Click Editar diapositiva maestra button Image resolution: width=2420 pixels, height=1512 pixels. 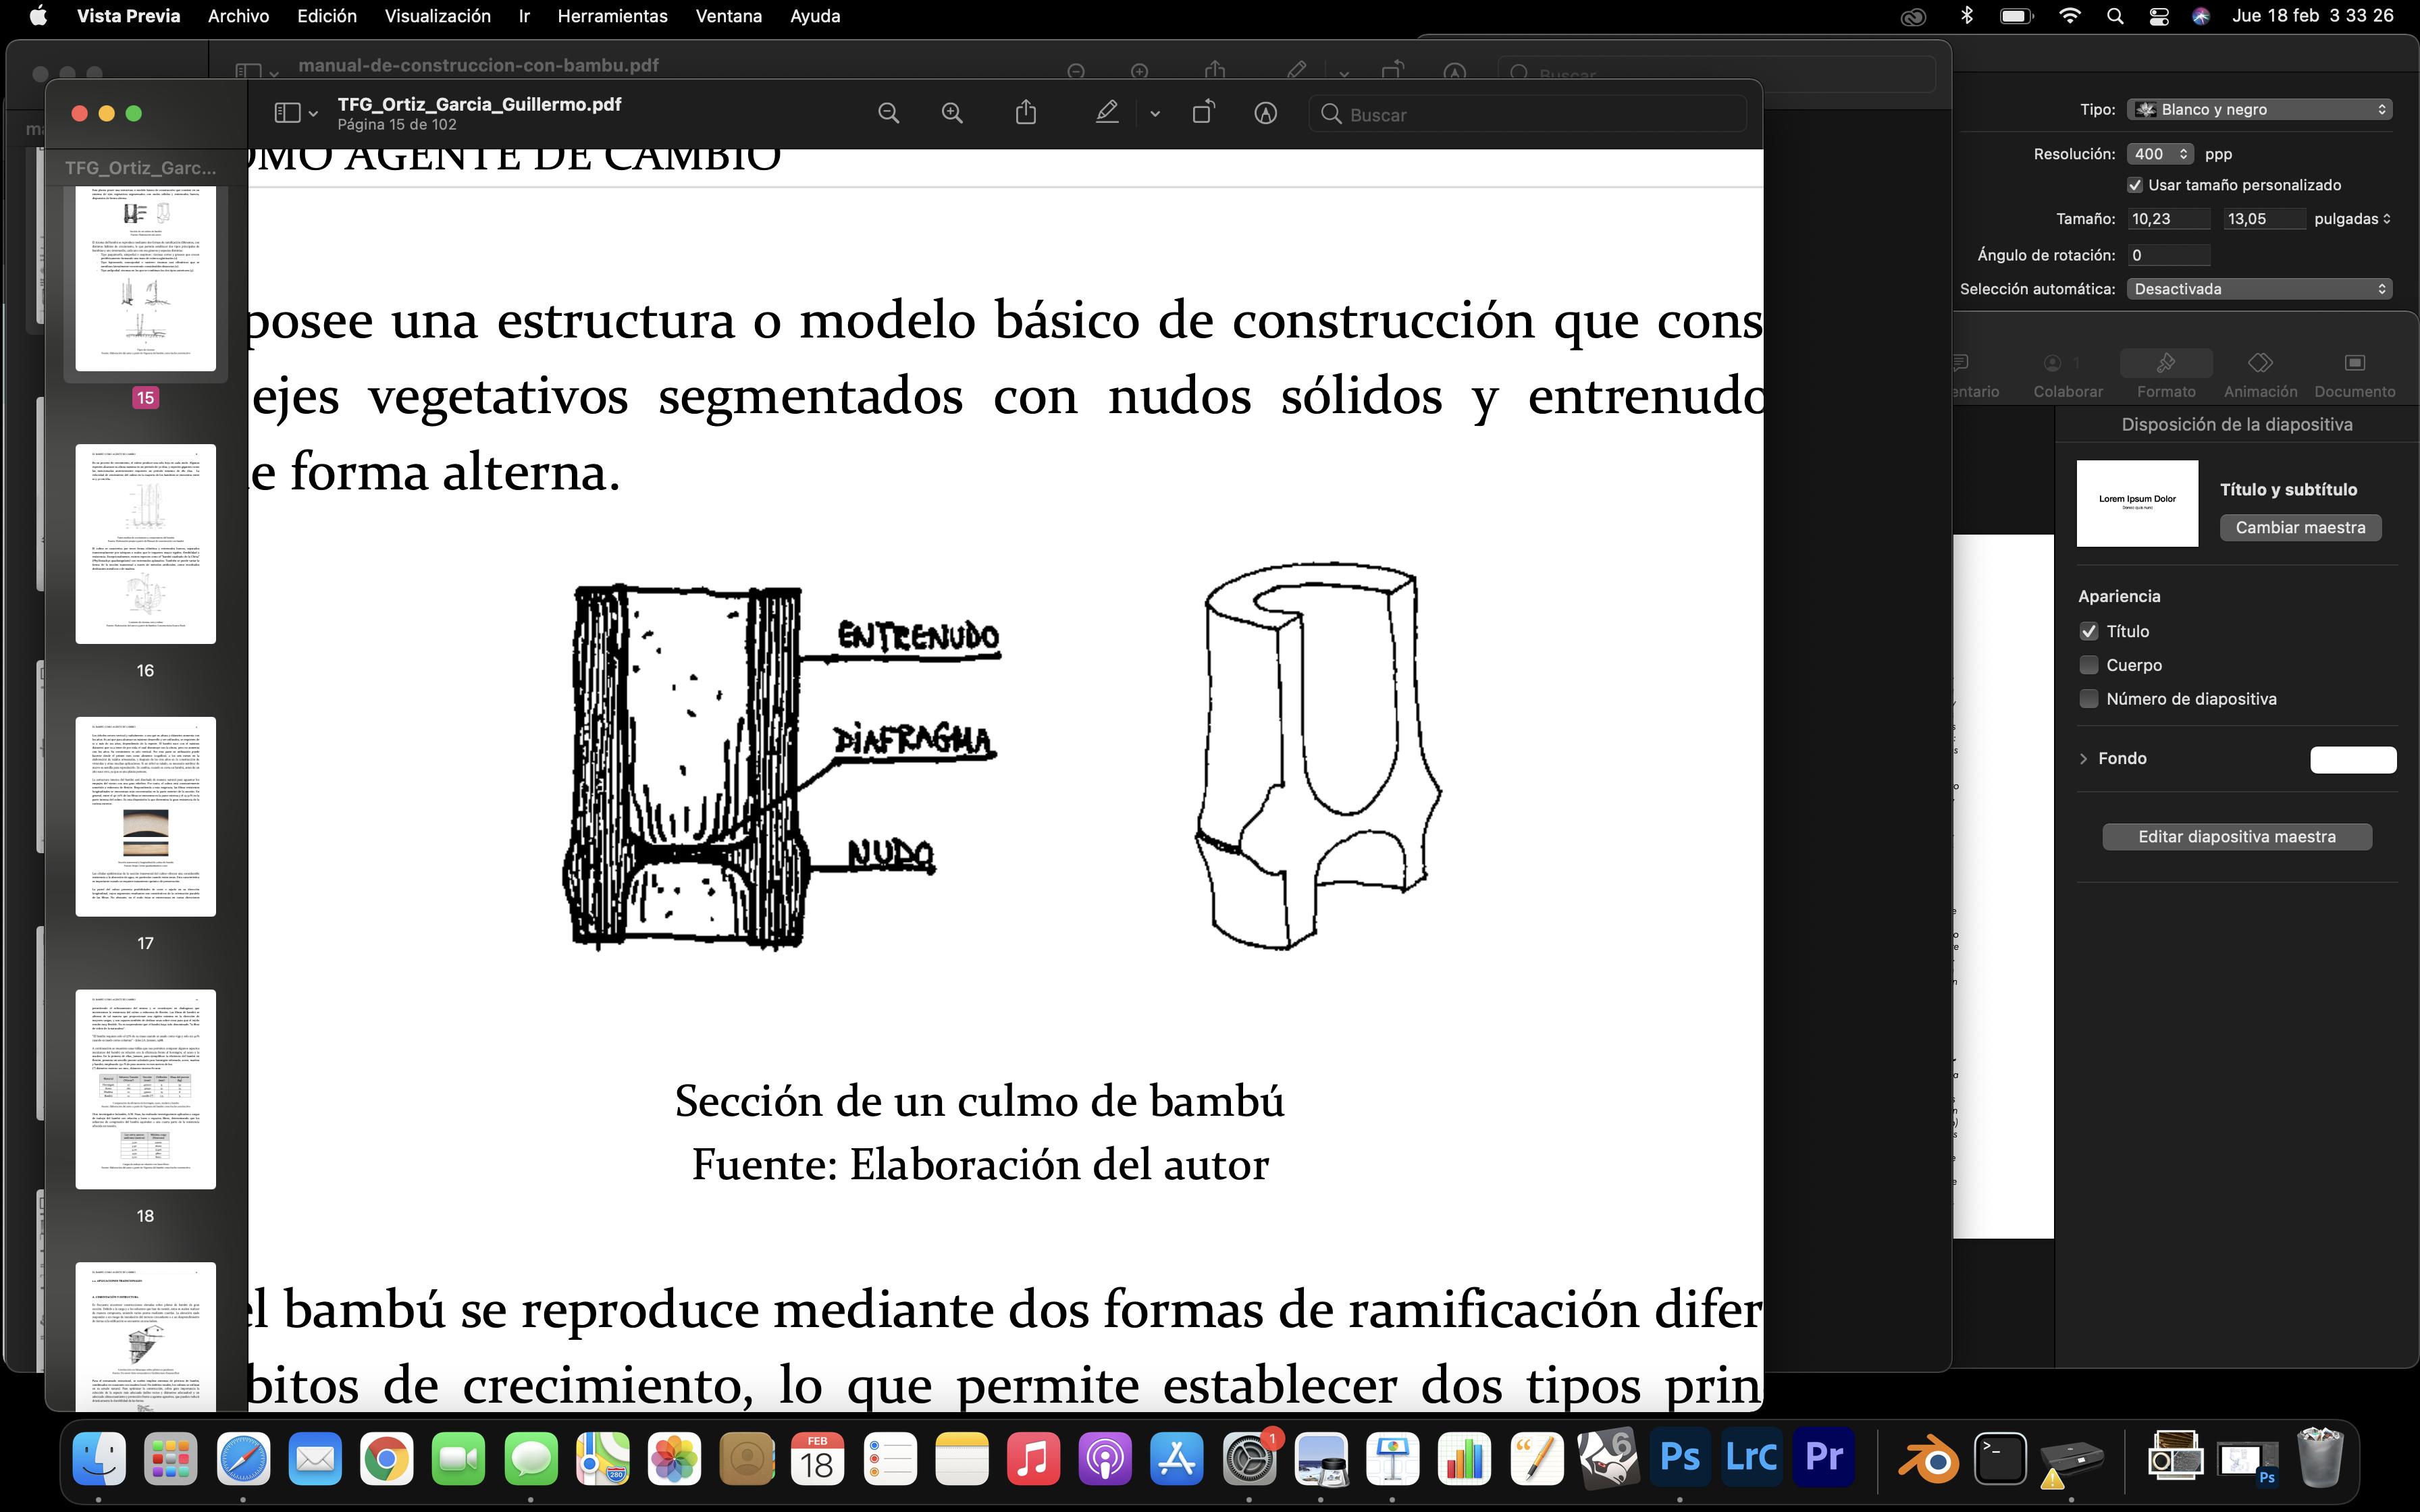(x=2237, y=836)
